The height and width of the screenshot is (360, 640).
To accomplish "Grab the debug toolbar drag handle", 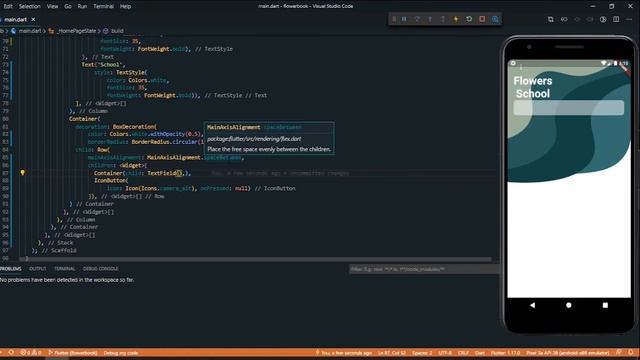I will [x=394, y=19].
